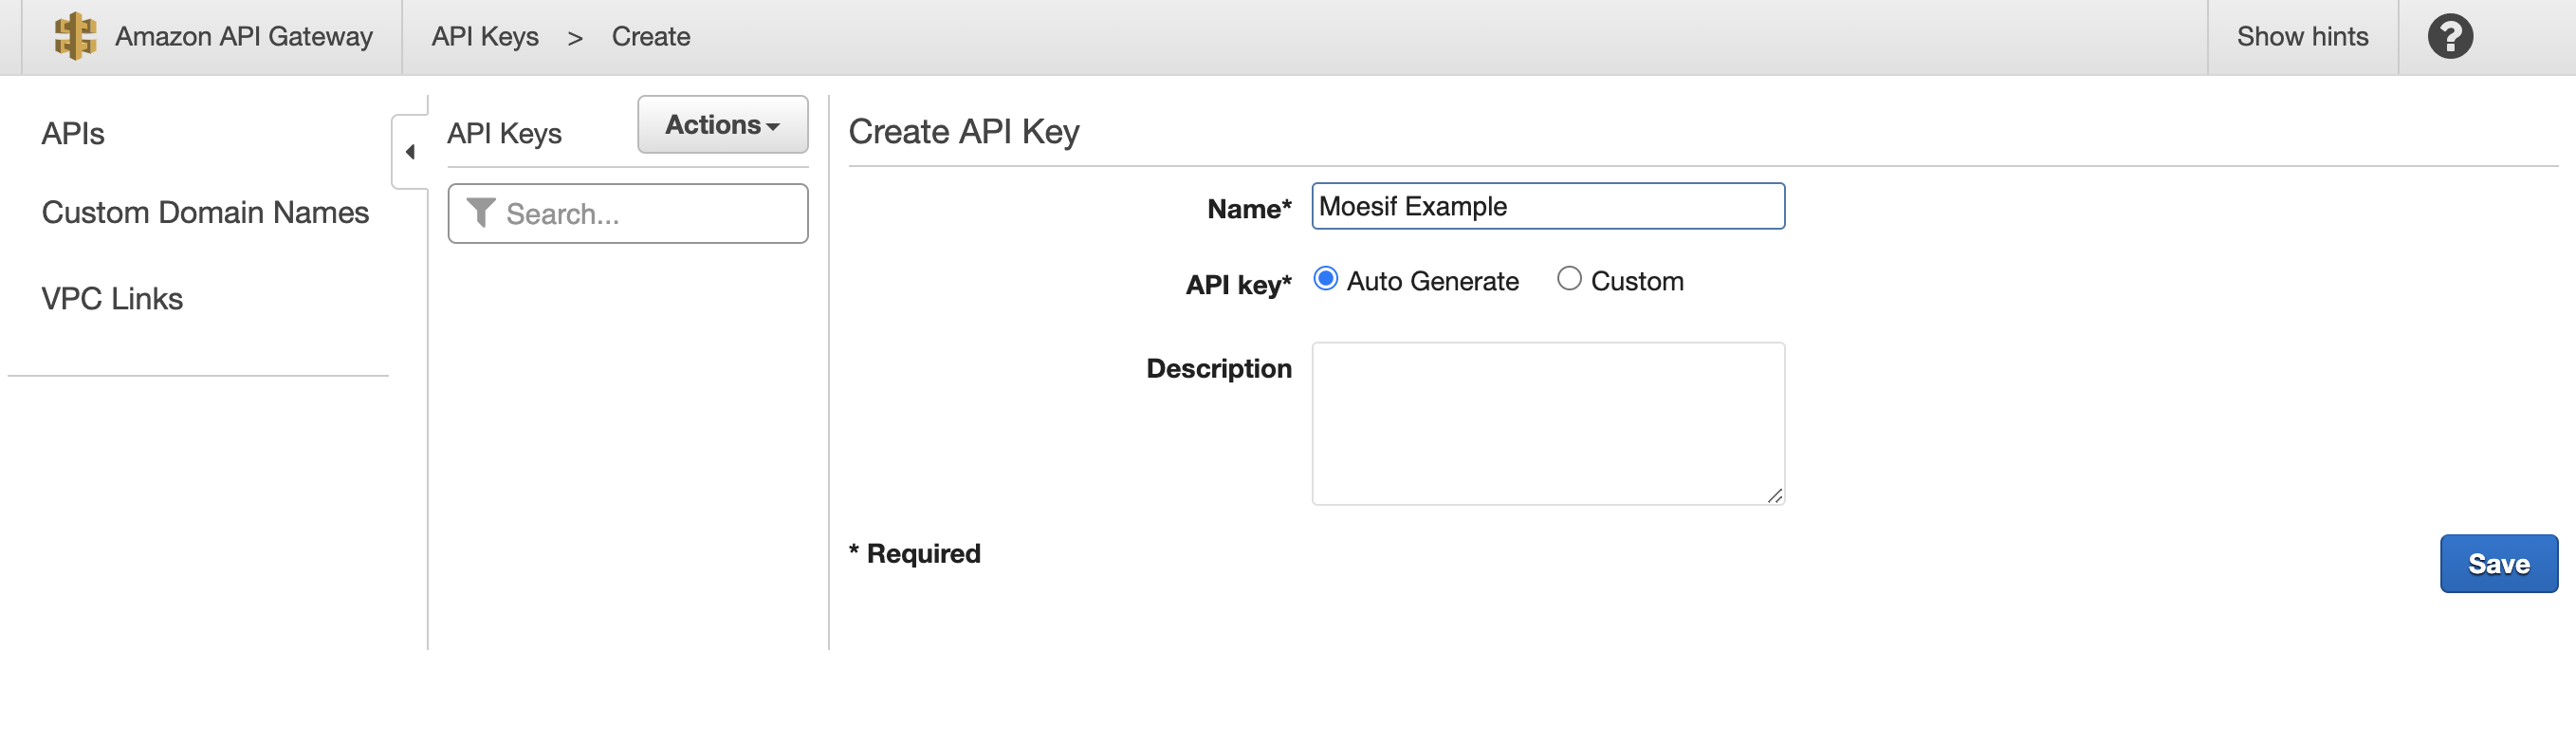This screenshot has width=2576, height=744.
Task: Go to APIs in the sidebar
Action: [73, 133]
